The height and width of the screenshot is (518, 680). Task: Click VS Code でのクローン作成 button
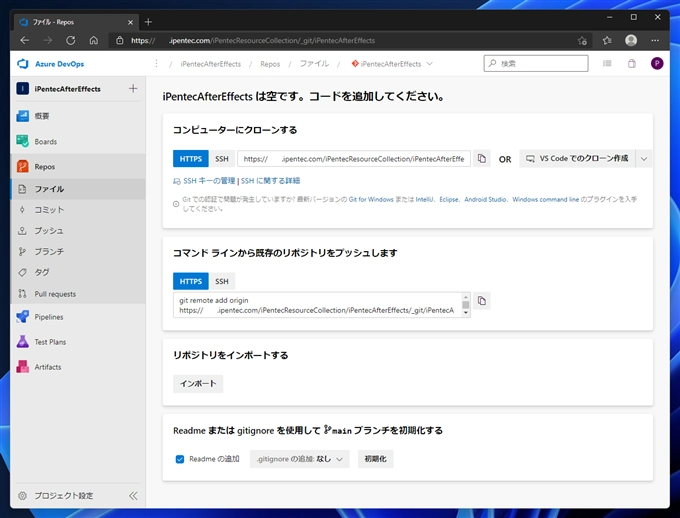(x=577, y=159)
